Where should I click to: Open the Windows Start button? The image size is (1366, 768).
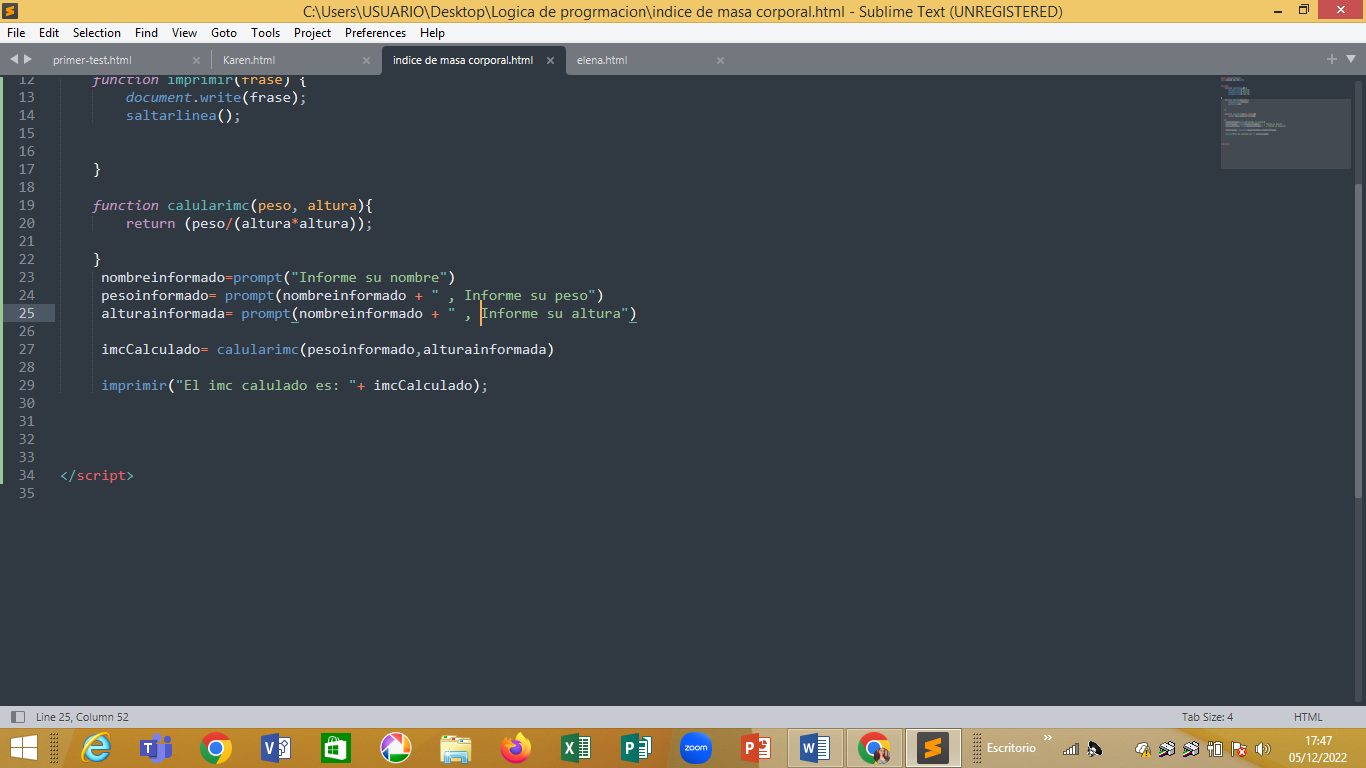[23, 748]
